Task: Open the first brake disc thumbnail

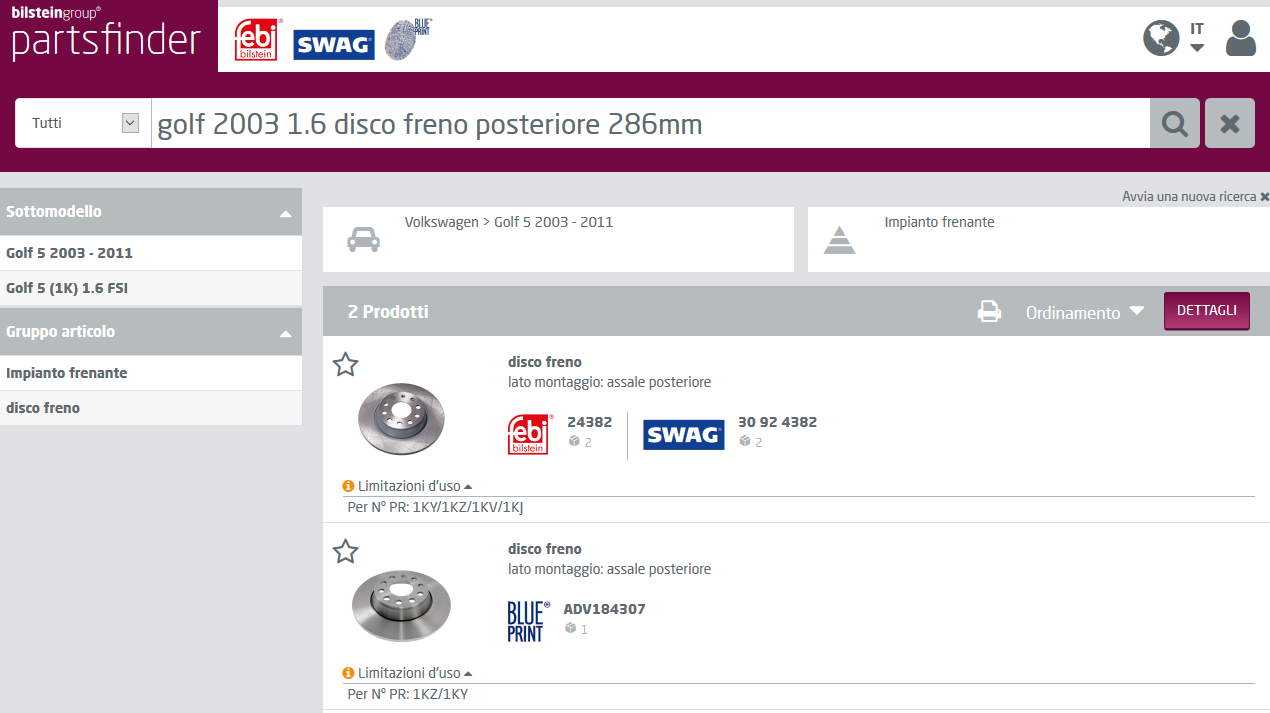Action: (x=401, y=418)
